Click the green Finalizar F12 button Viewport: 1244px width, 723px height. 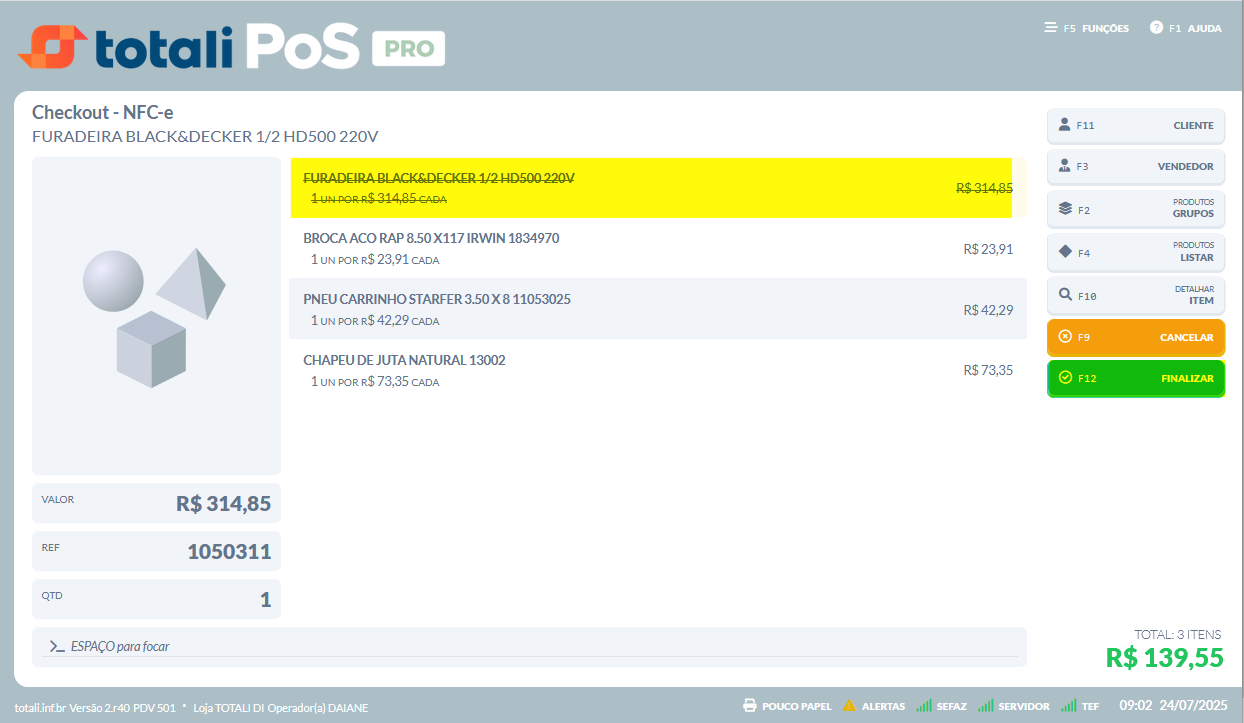tap(1136, 378)
